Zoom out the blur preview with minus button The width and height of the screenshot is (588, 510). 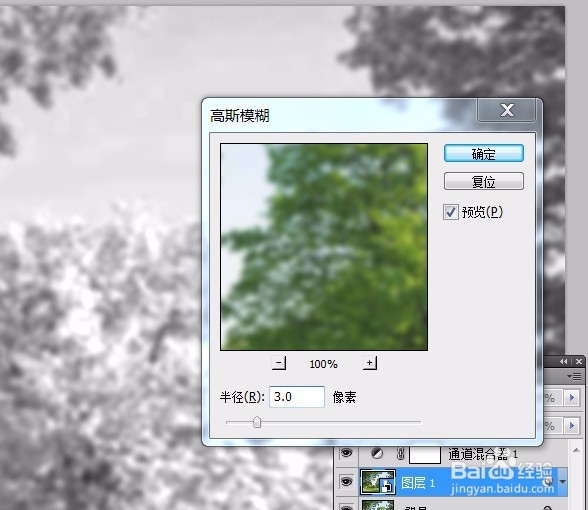pos(278,363)
